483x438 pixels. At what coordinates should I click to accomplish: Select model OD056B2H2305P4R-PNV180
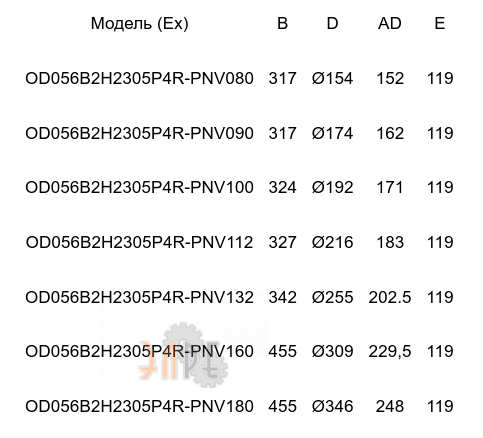tap(139, 406)
